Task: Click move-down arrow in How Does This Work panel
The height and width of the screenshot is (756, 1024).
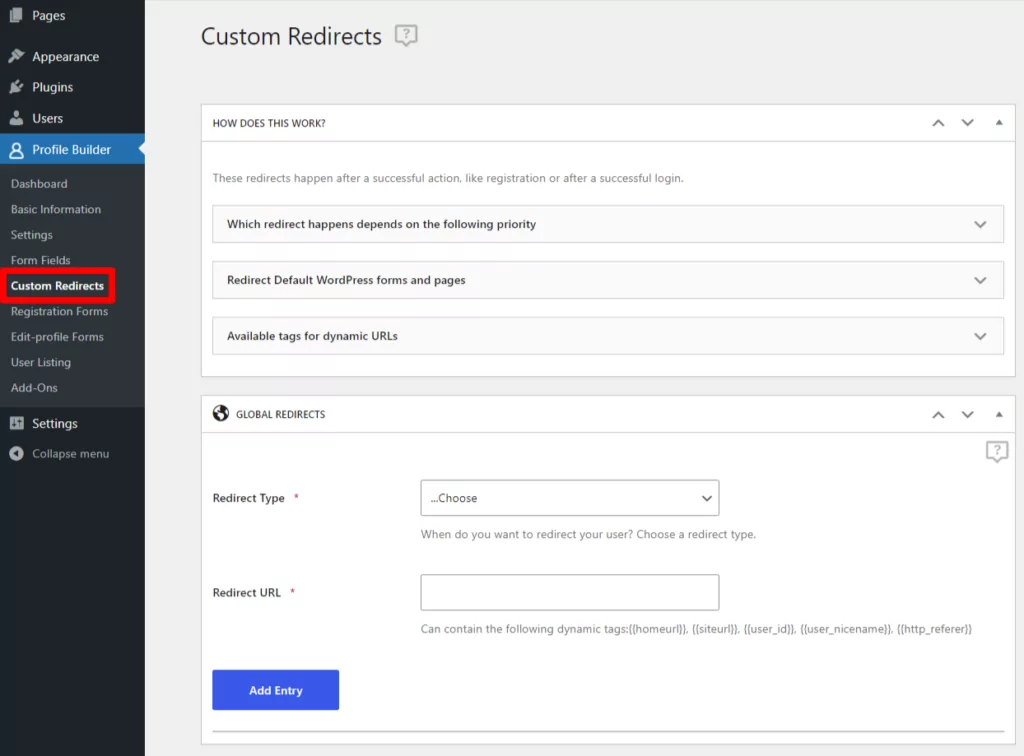Action: click(967, 123)
